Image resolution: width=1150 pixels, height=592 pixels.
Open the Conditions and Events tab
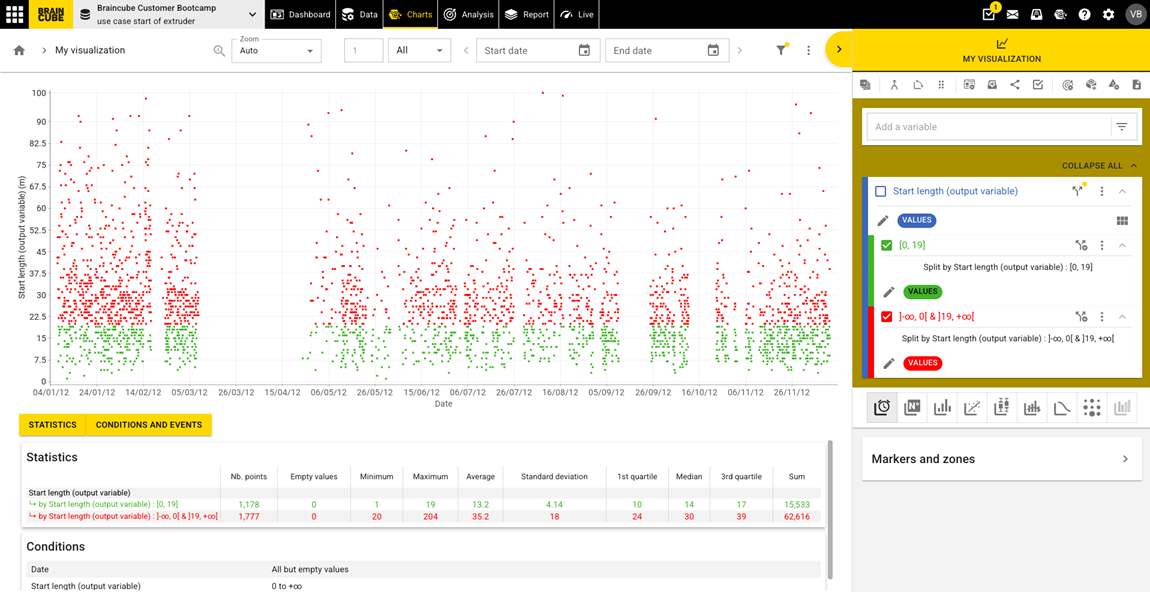point(149,425)
